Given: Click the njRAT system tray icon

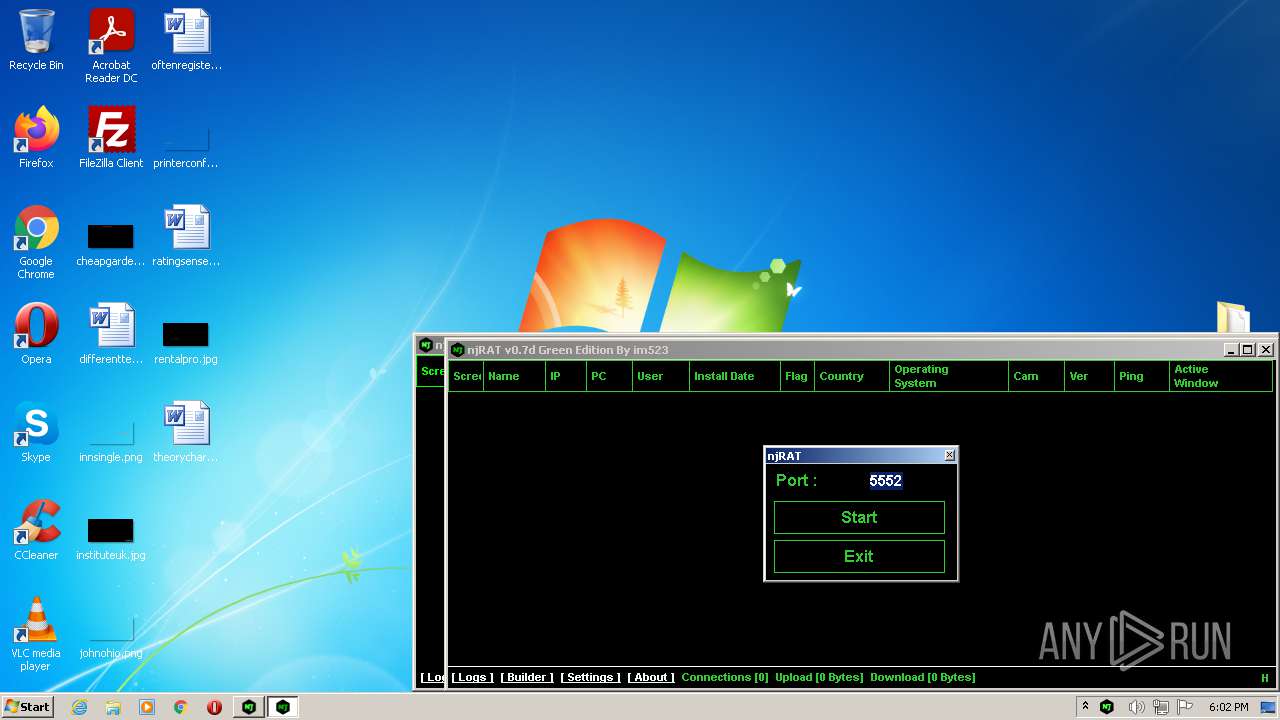Looking at the screenshot, I should [1107, 707].
